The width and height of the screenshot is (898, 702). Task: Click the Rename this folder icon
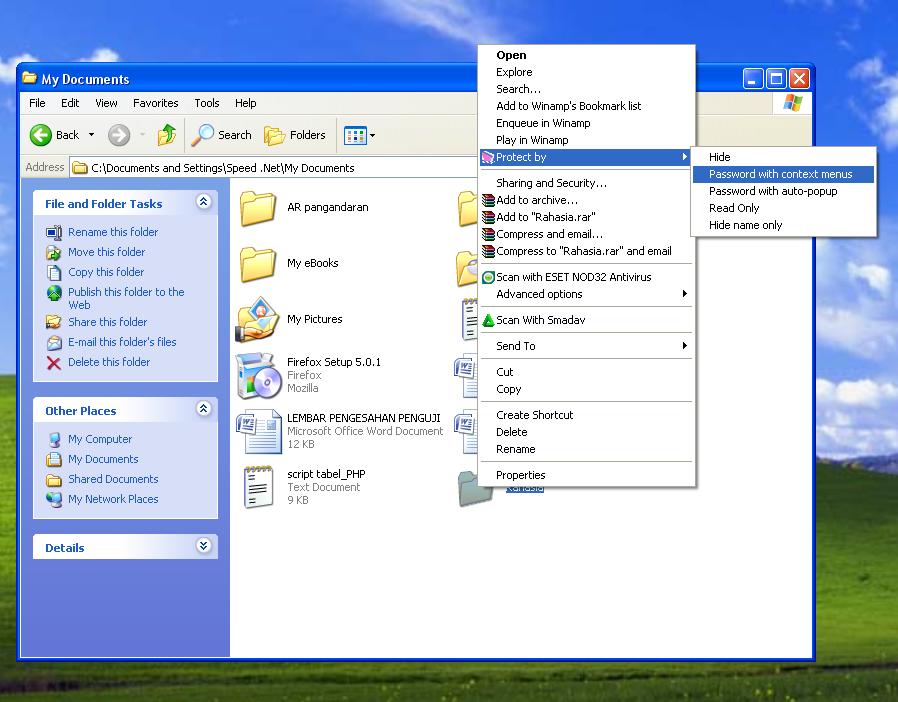pos(54,232)
